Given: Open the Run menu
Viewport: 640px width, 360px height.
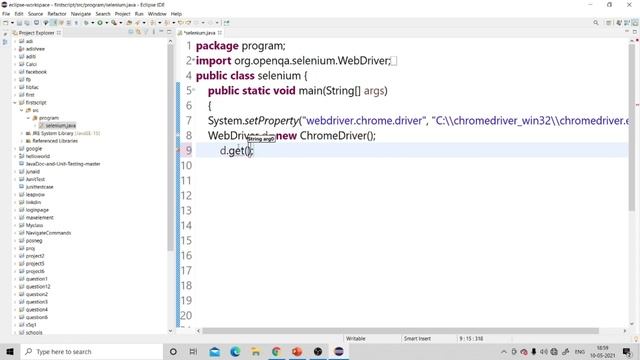Looking at the screenshot, I should click(139, 14).
